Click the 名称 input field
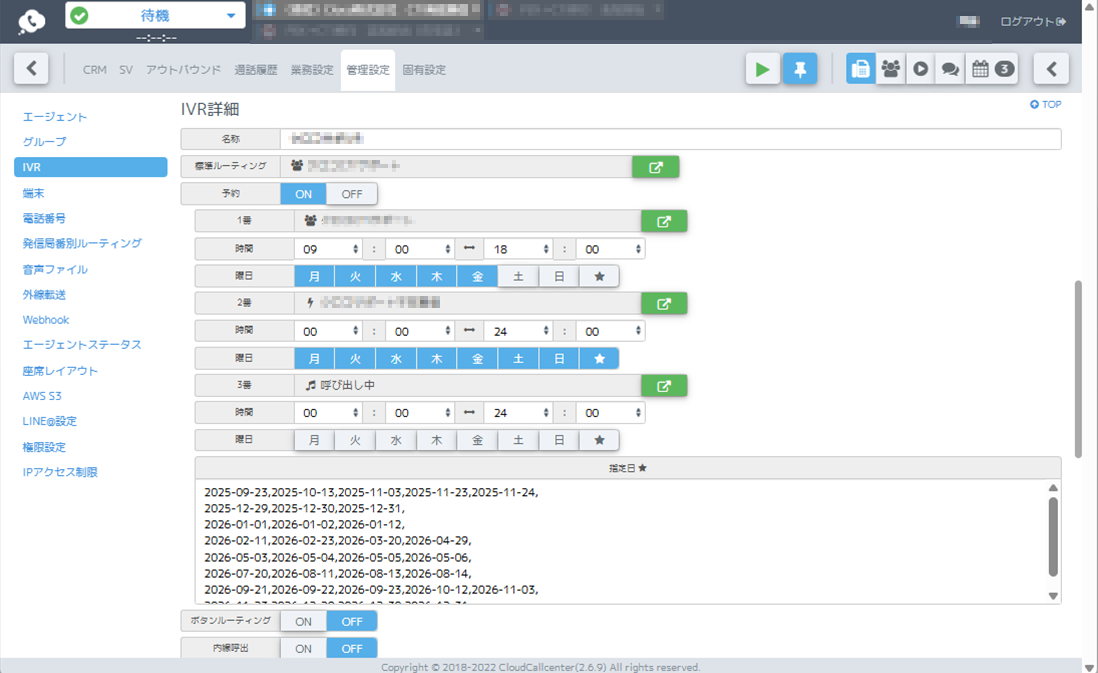 point(670,139)
